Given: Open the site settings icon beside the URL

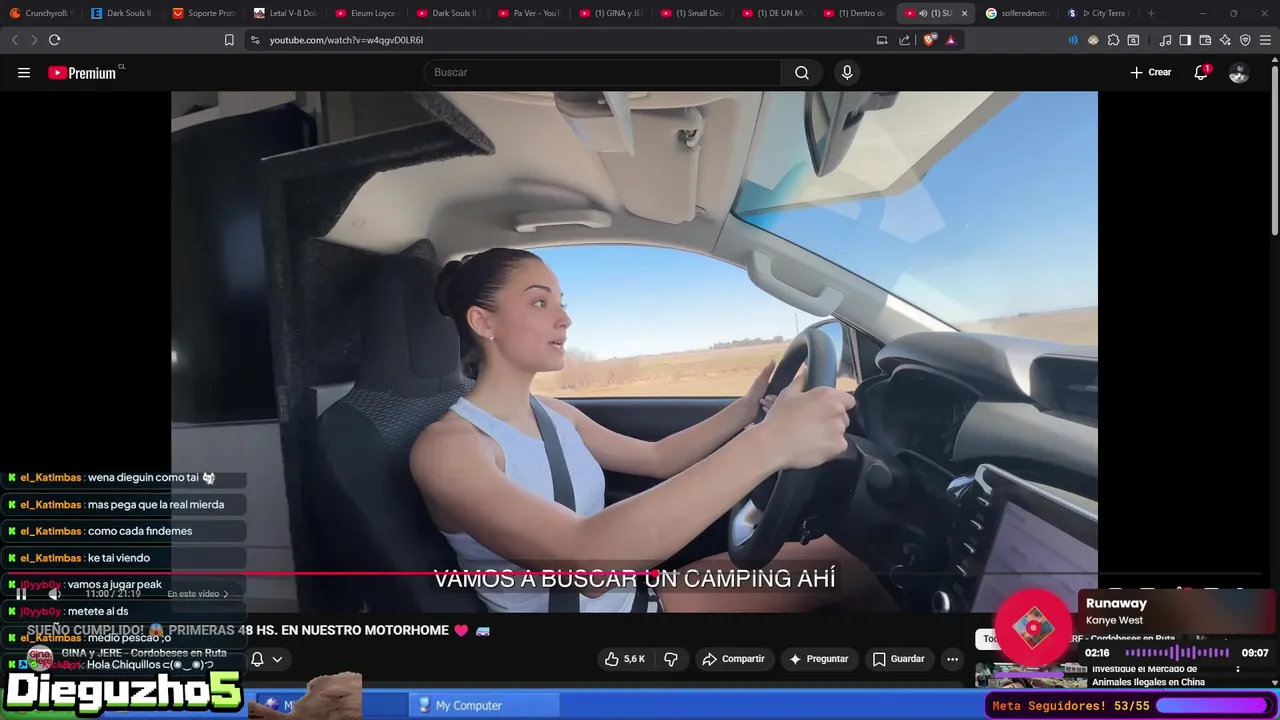Looking at the screenshot, I should (x=255, y=40).
